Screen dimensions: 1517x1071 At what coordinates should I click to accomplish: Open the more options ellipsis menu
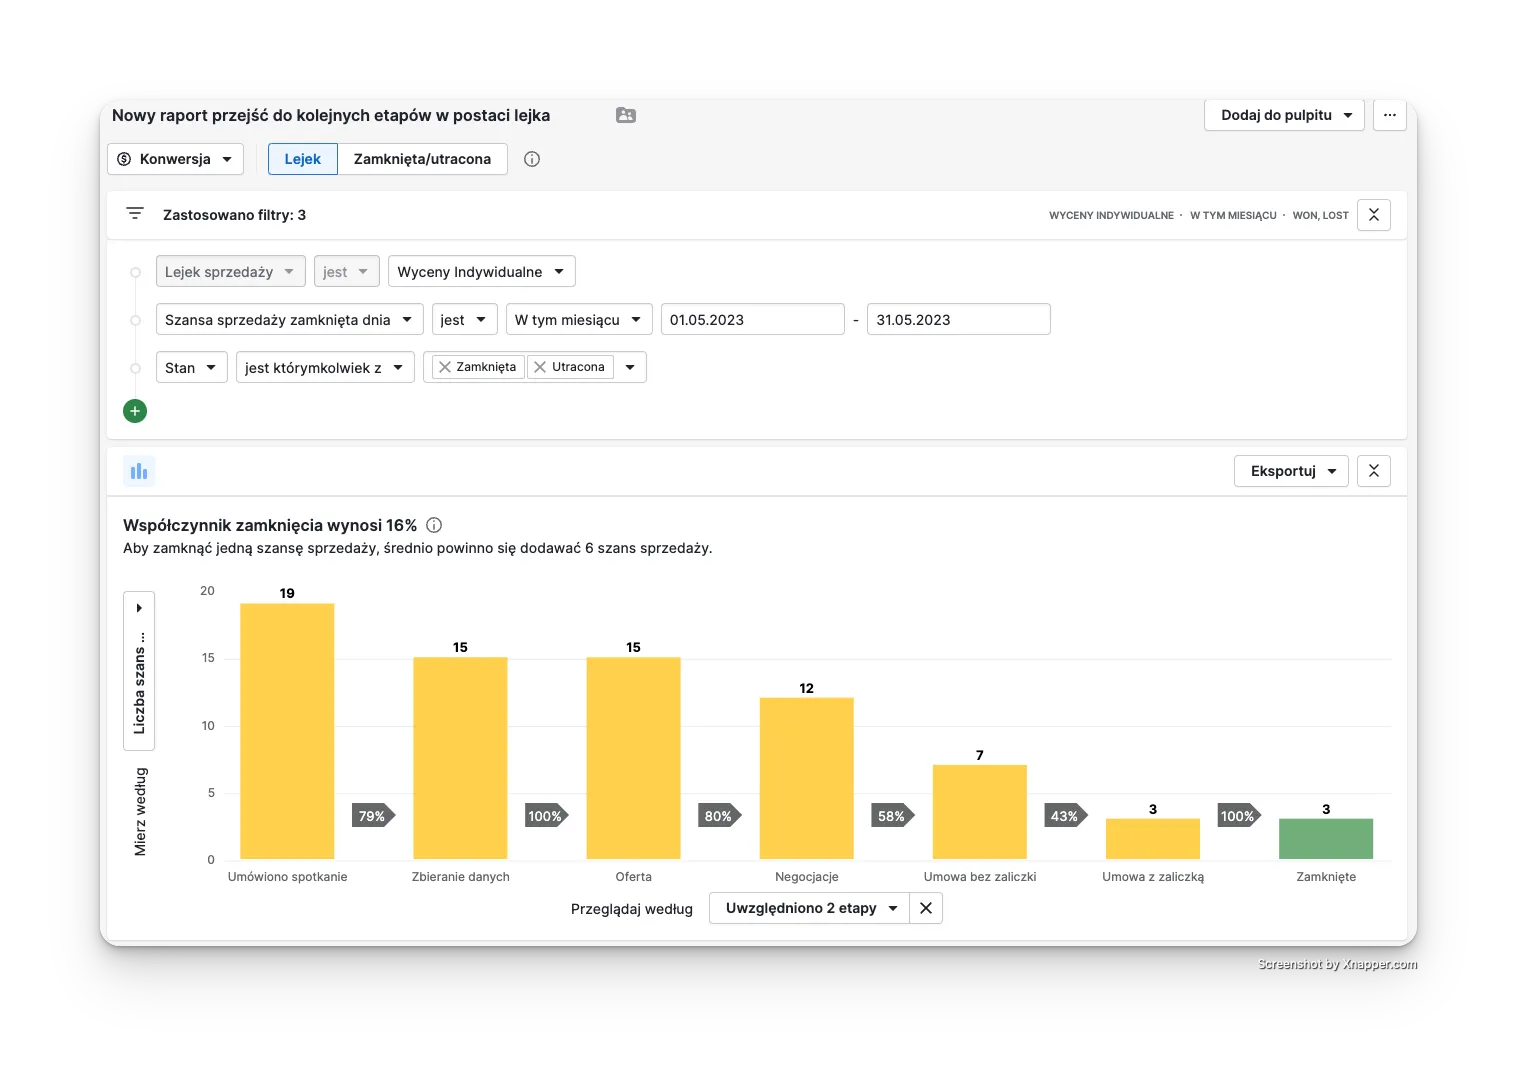[x=1390, y=115]
